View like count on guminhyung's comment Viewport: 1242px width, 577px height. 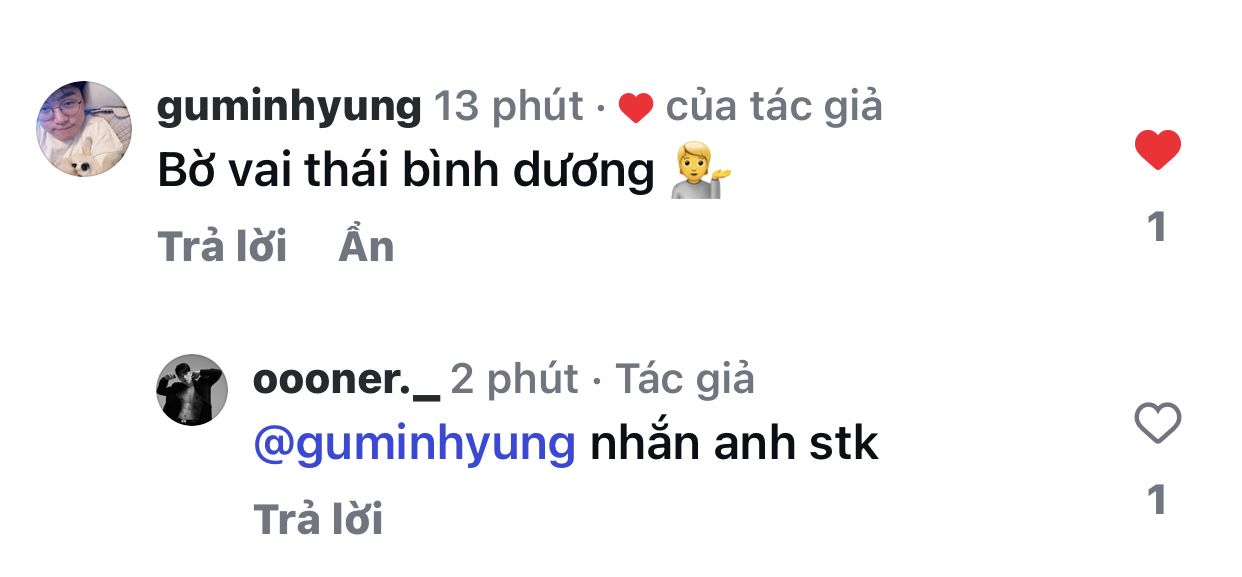click(x=1157, y=227)
